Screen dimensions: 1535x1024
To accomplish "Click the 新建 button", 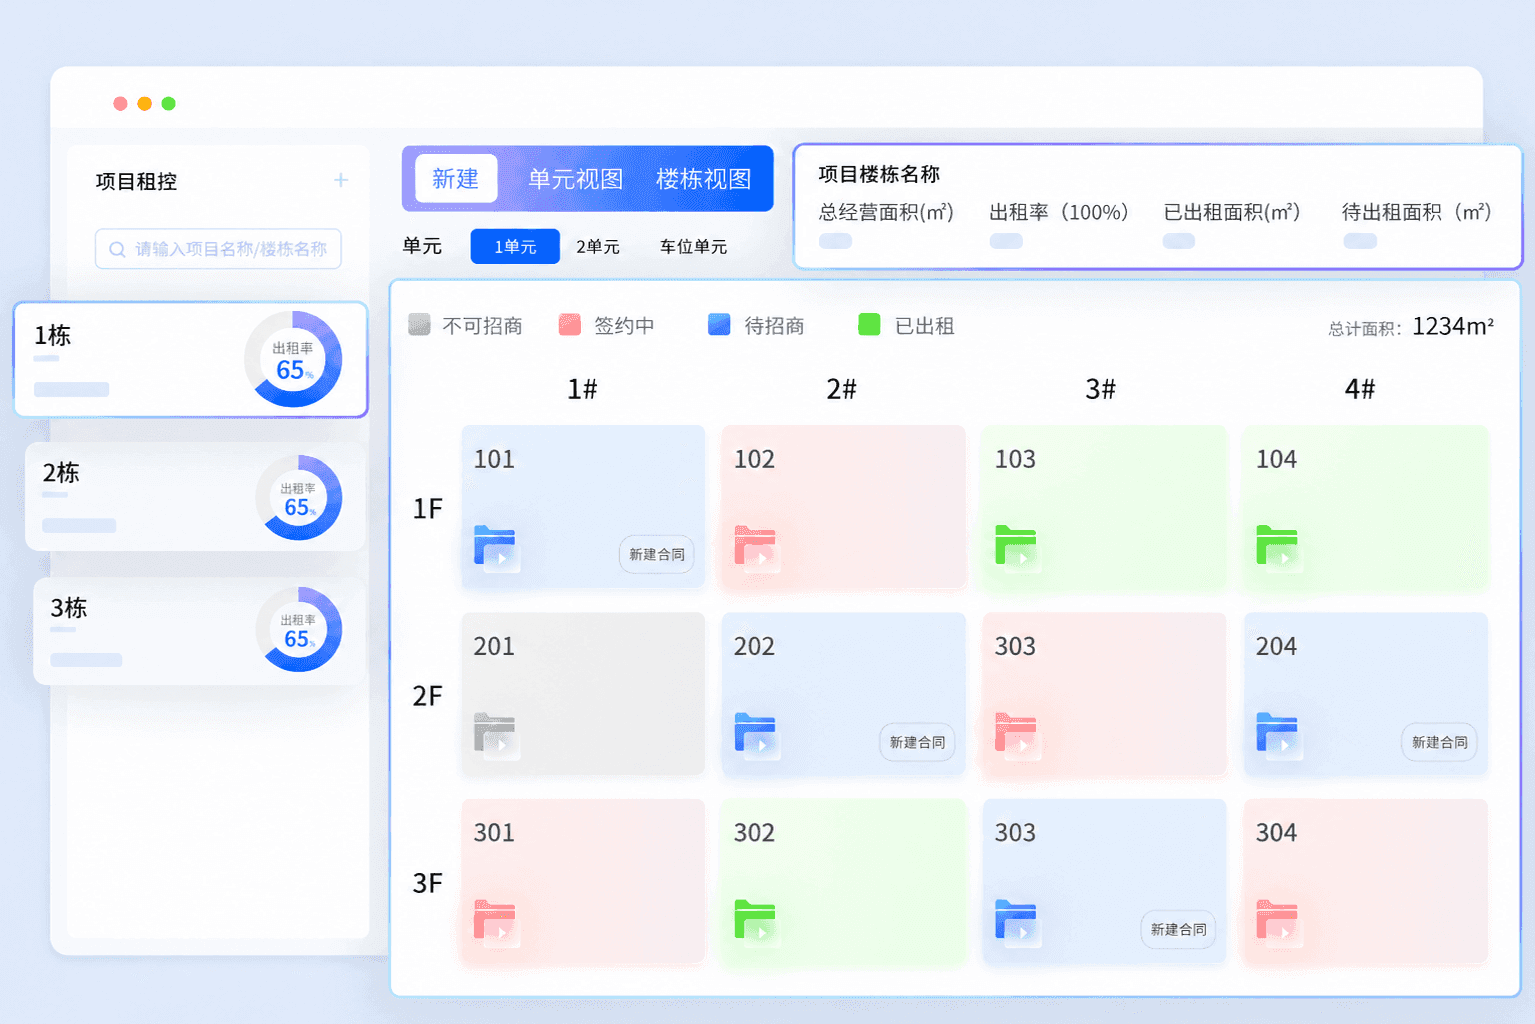I will (456, 179).
